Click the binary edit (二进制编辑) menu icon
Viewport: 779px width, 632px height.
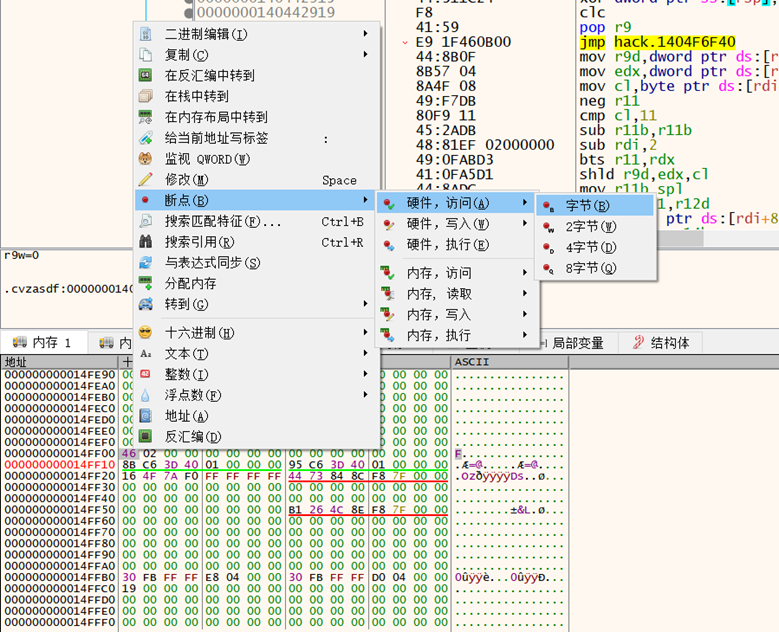click(x=146, y=34)
